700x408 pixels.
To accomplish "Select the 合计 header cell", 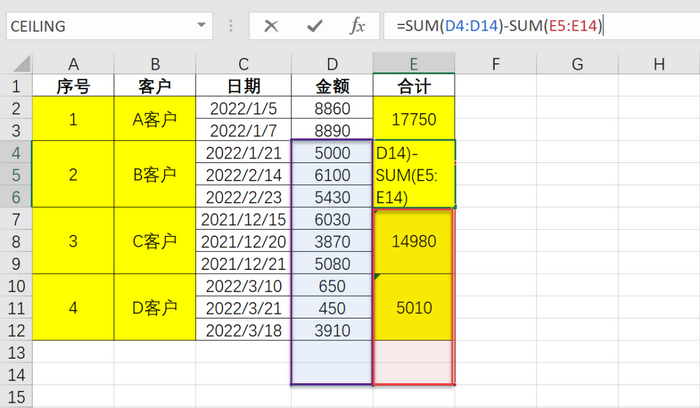I will pyautogui.click(x=414, y=86).
